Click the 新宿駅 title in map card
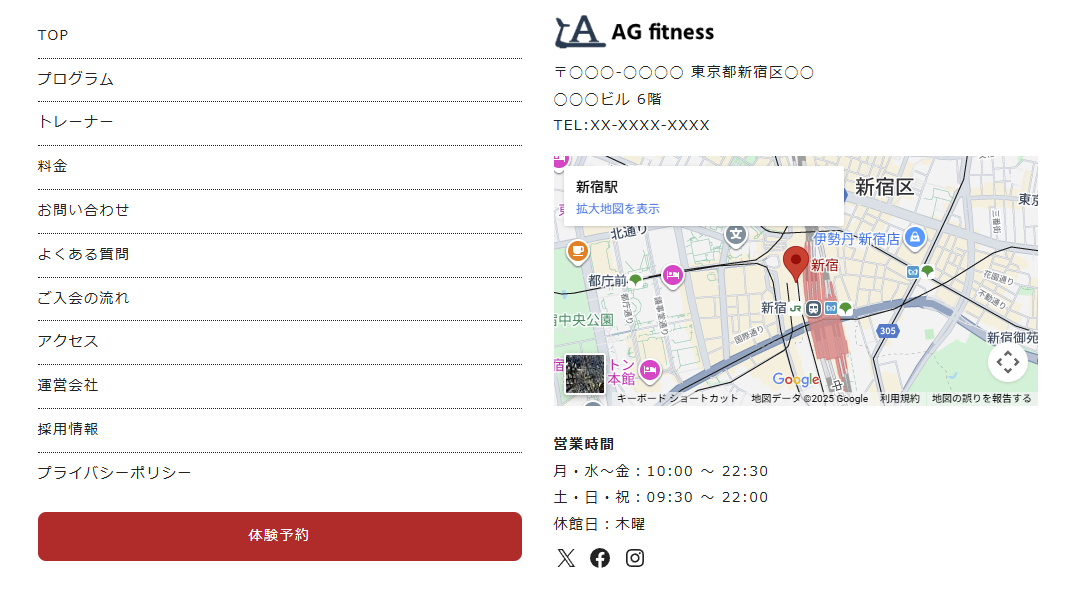1070x595 pixels. point(597,187)
